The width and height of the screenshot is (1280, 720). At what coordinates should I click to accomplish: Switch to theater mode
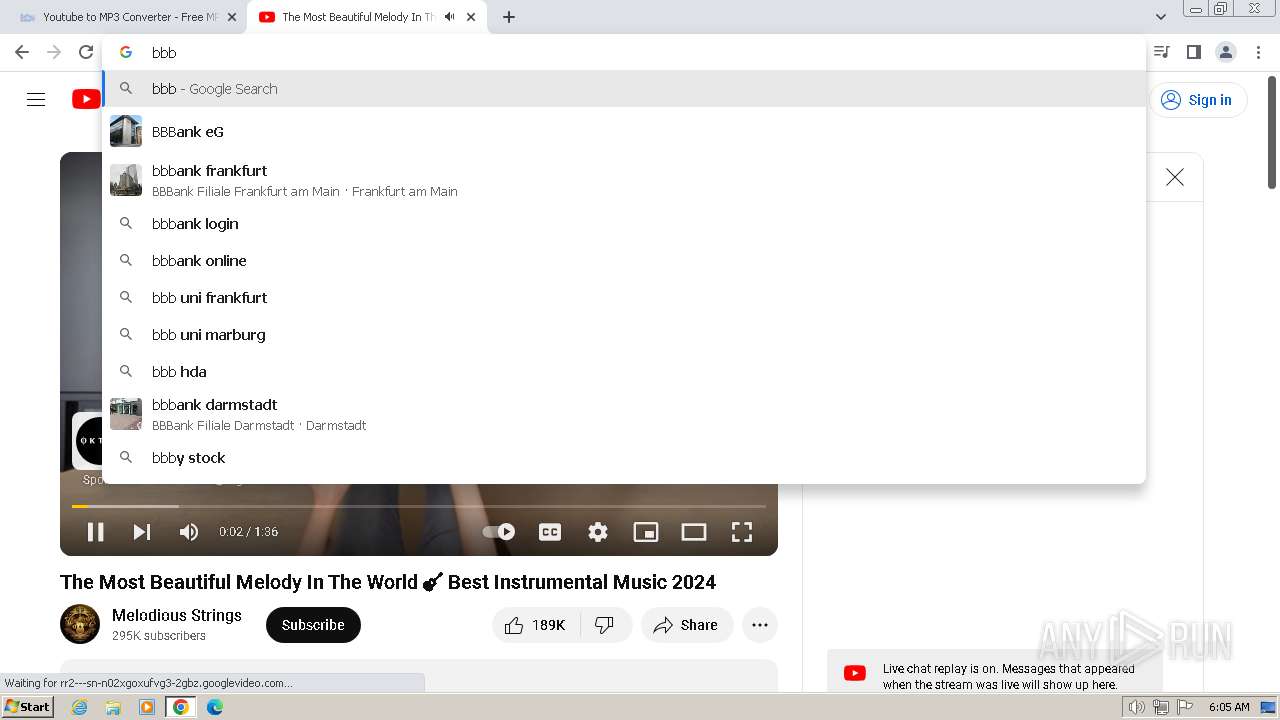(694, 532)
